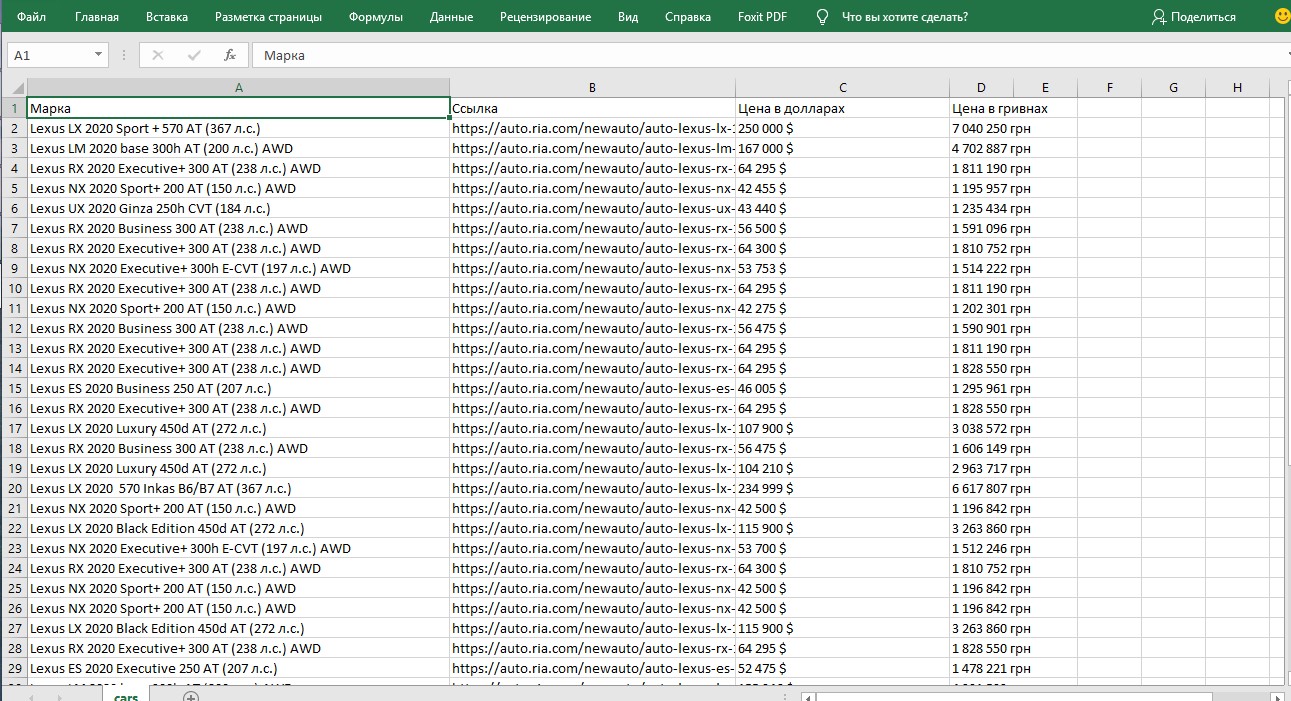Click the Share person icon
This screenshot has height=701, width=1291.
point(1158,17)
